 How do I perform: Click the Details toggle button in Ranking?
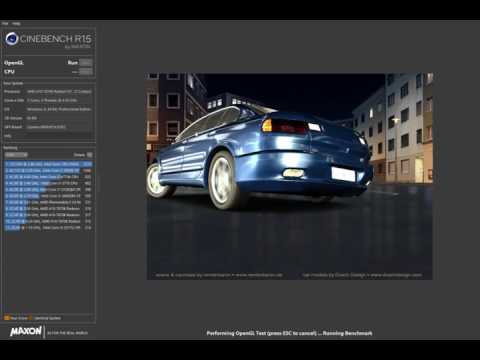[89, 155]
